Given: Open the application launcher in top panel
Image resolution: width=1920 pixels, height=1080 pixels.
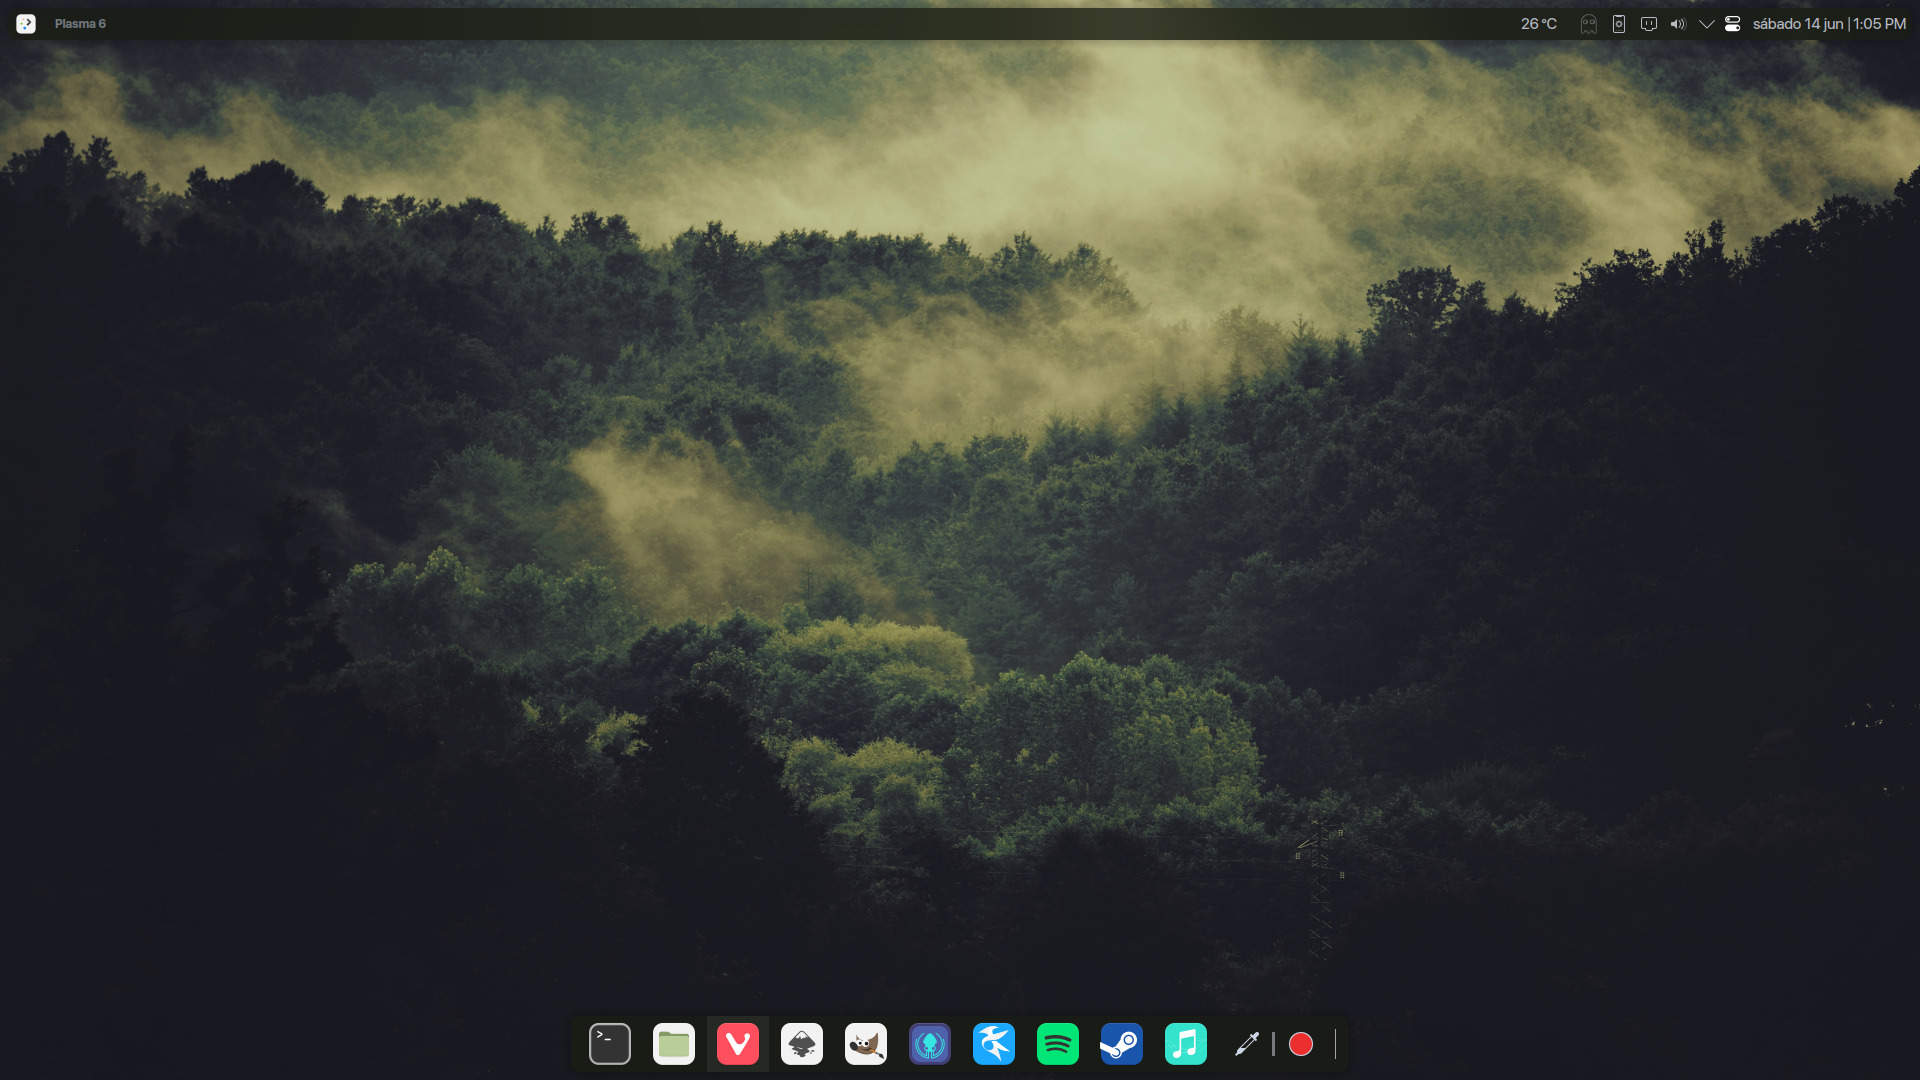Looking at the screenshot, I should 26,24.
